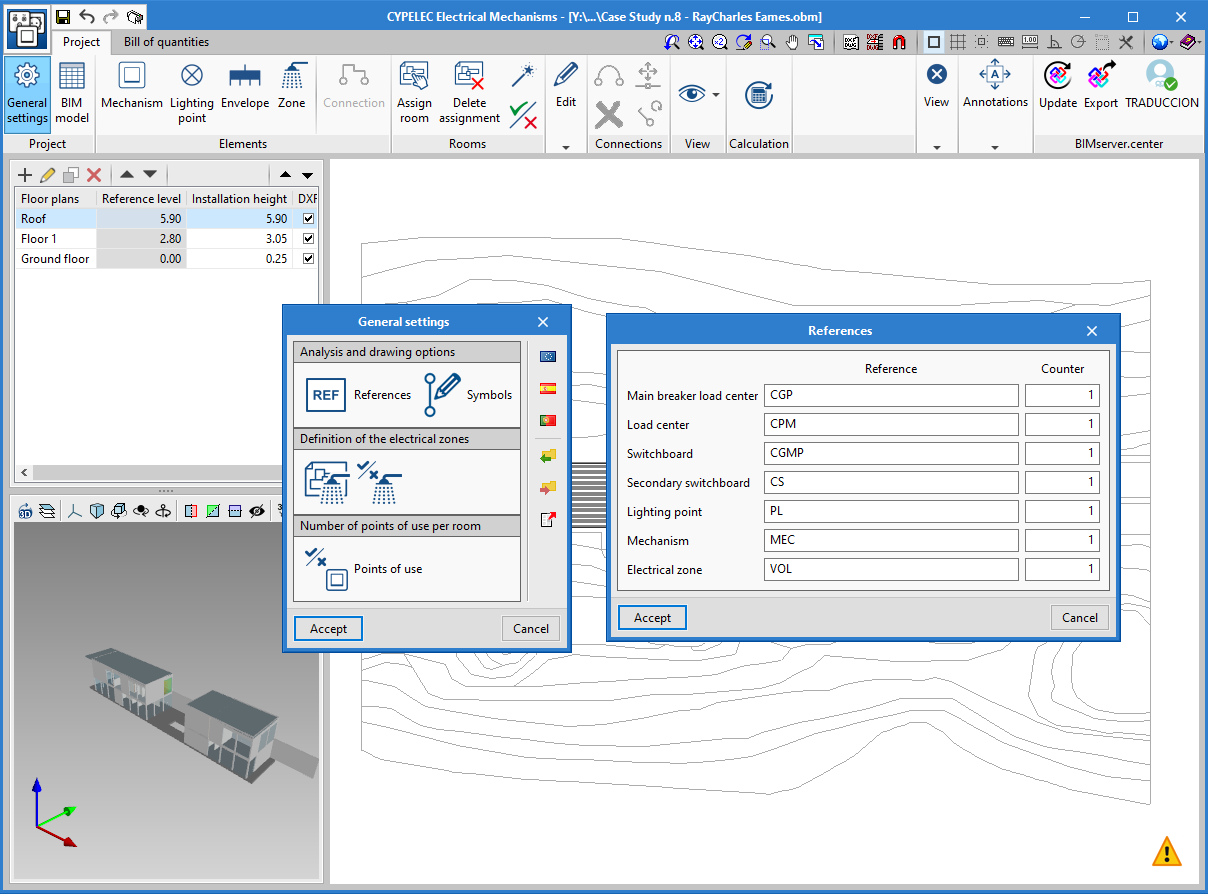Click the Lighting point reference field PL
Image resolution: width=1208 pixels, height=894 pixels.
pyautogui.click(x=891, y=511)
